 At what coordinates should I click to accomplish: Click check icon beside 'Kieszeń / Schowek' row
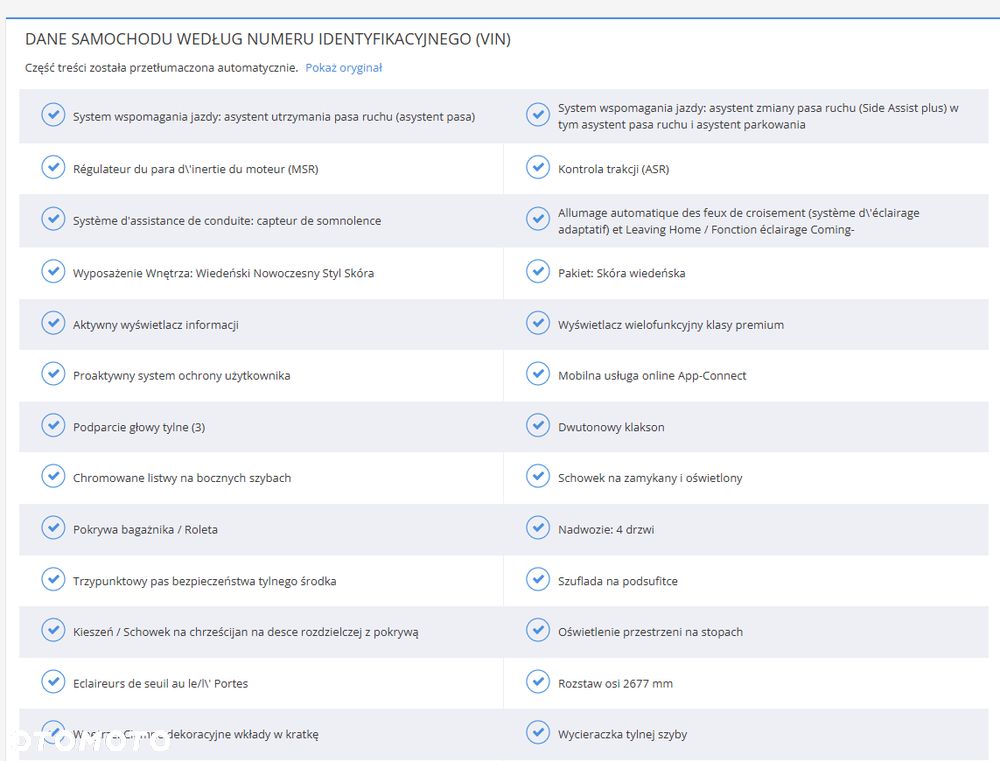pos(54,631)
